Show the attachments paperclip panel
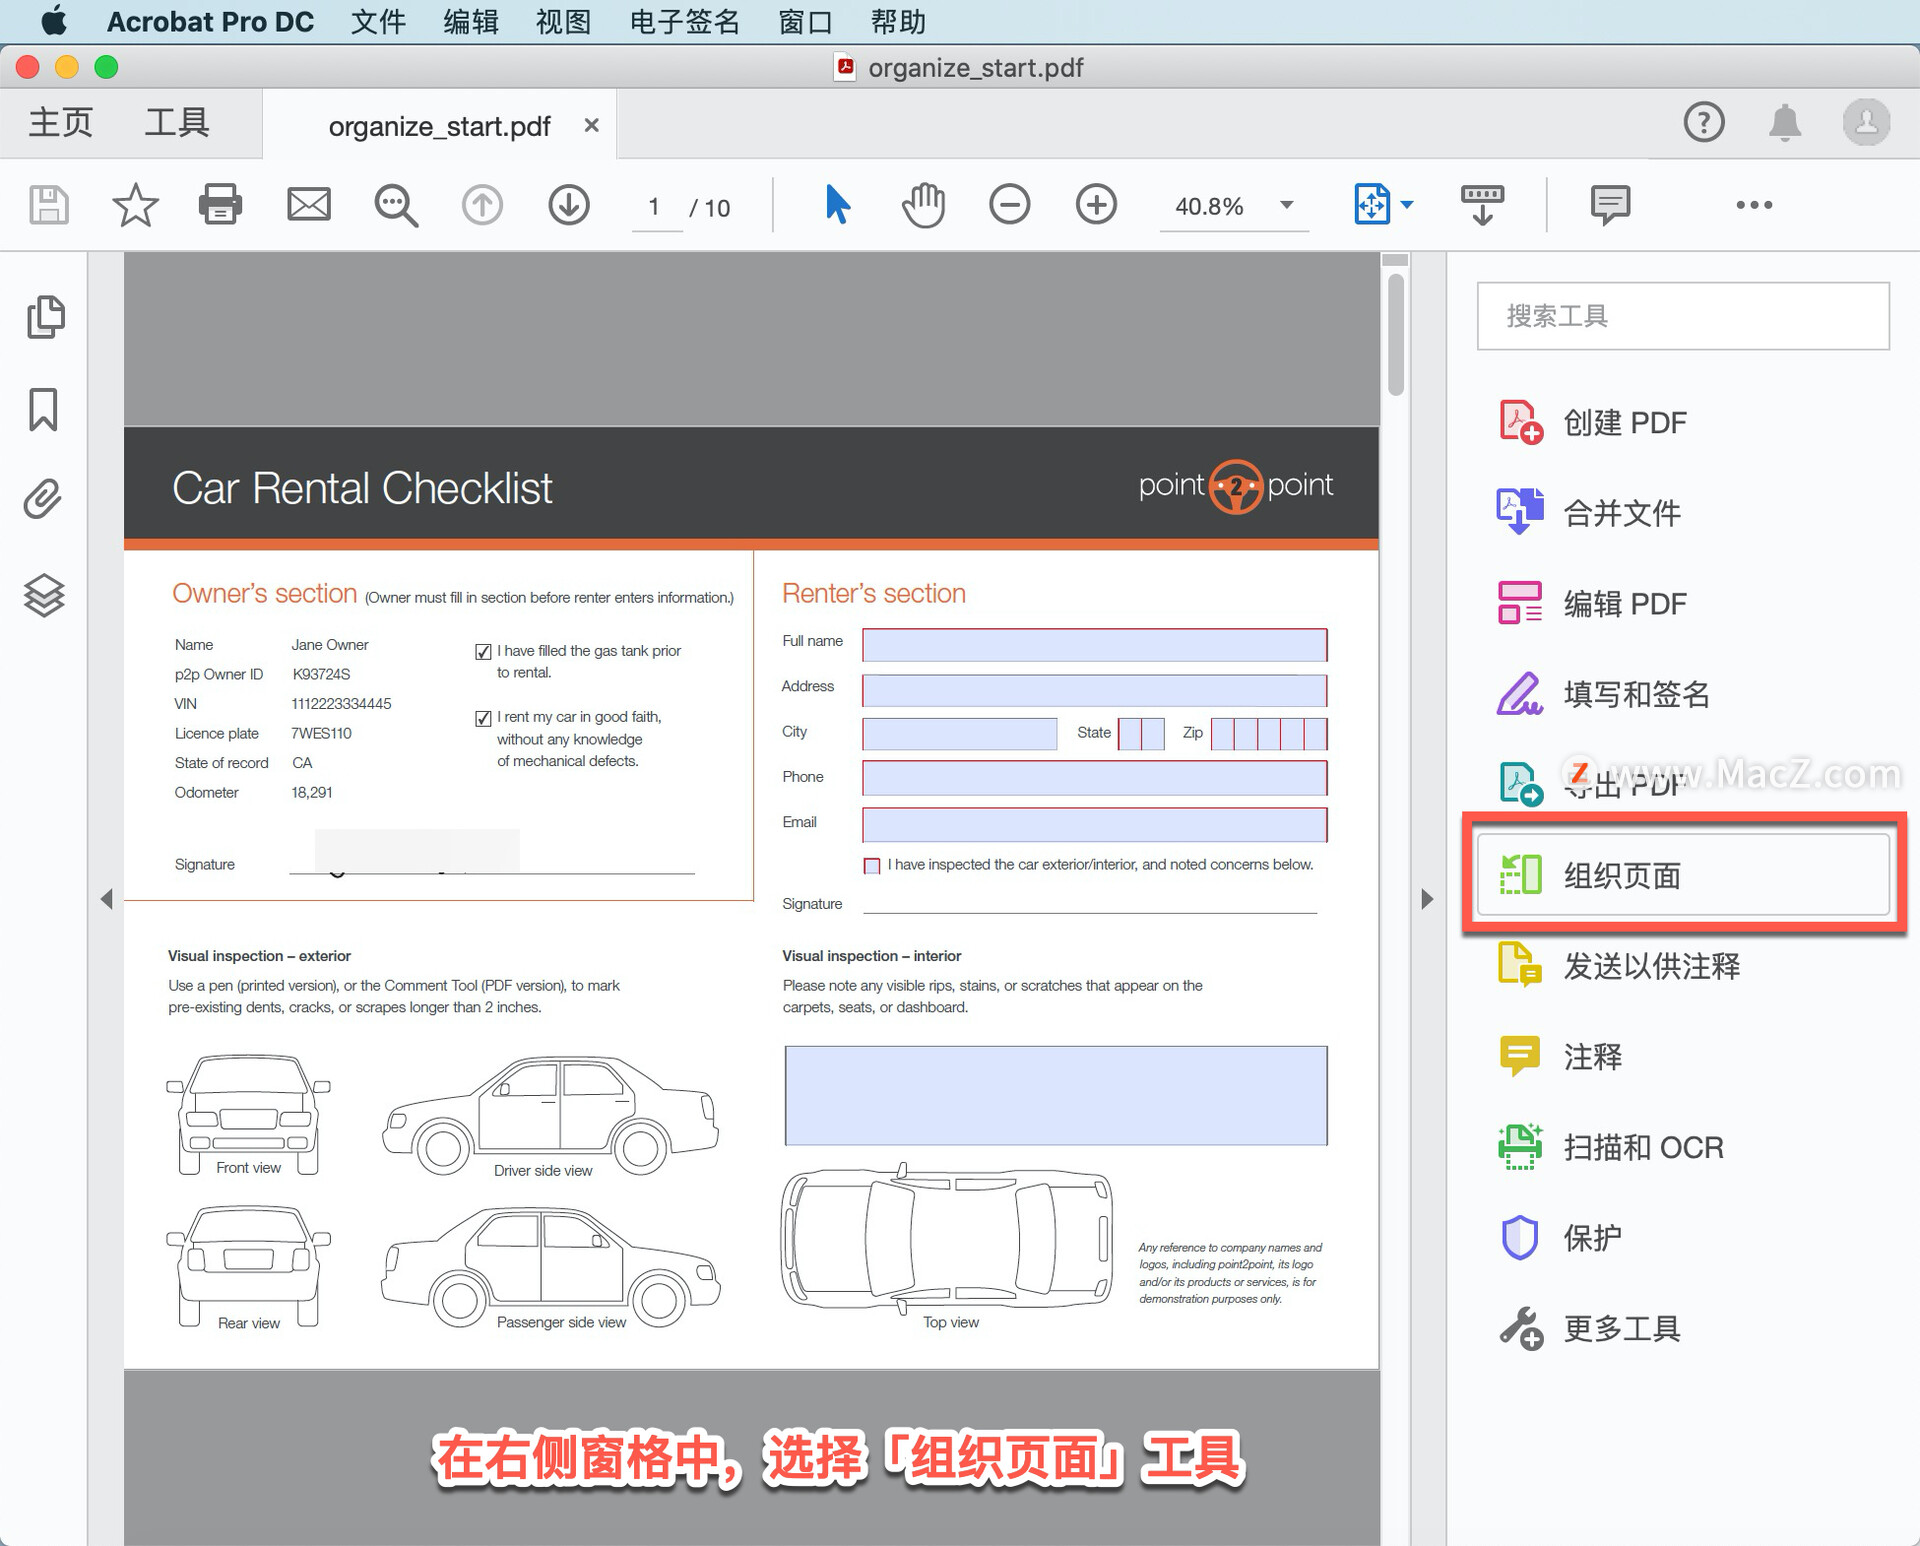Viewport: 1920px width, 1546px height. tap(43, 500)
